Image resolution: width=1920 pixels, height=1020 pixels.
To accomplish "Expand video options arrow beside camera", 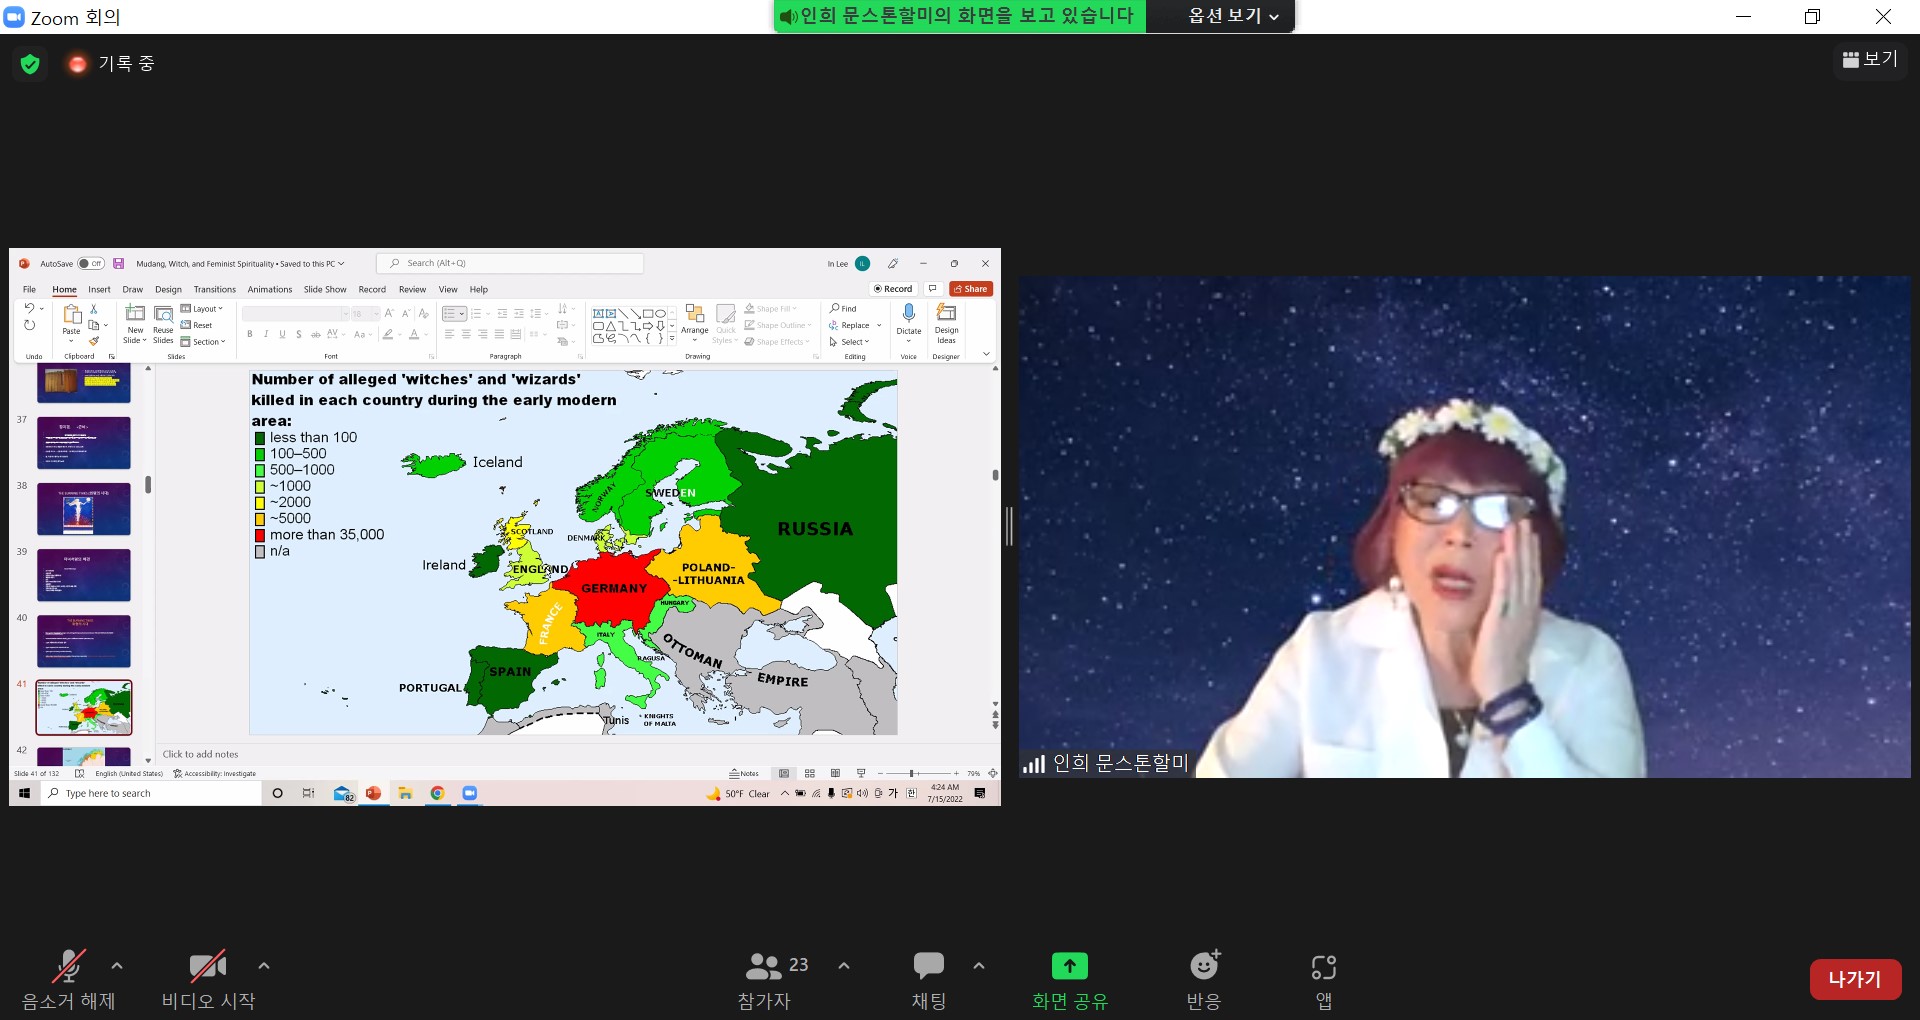I will (264, 966).
